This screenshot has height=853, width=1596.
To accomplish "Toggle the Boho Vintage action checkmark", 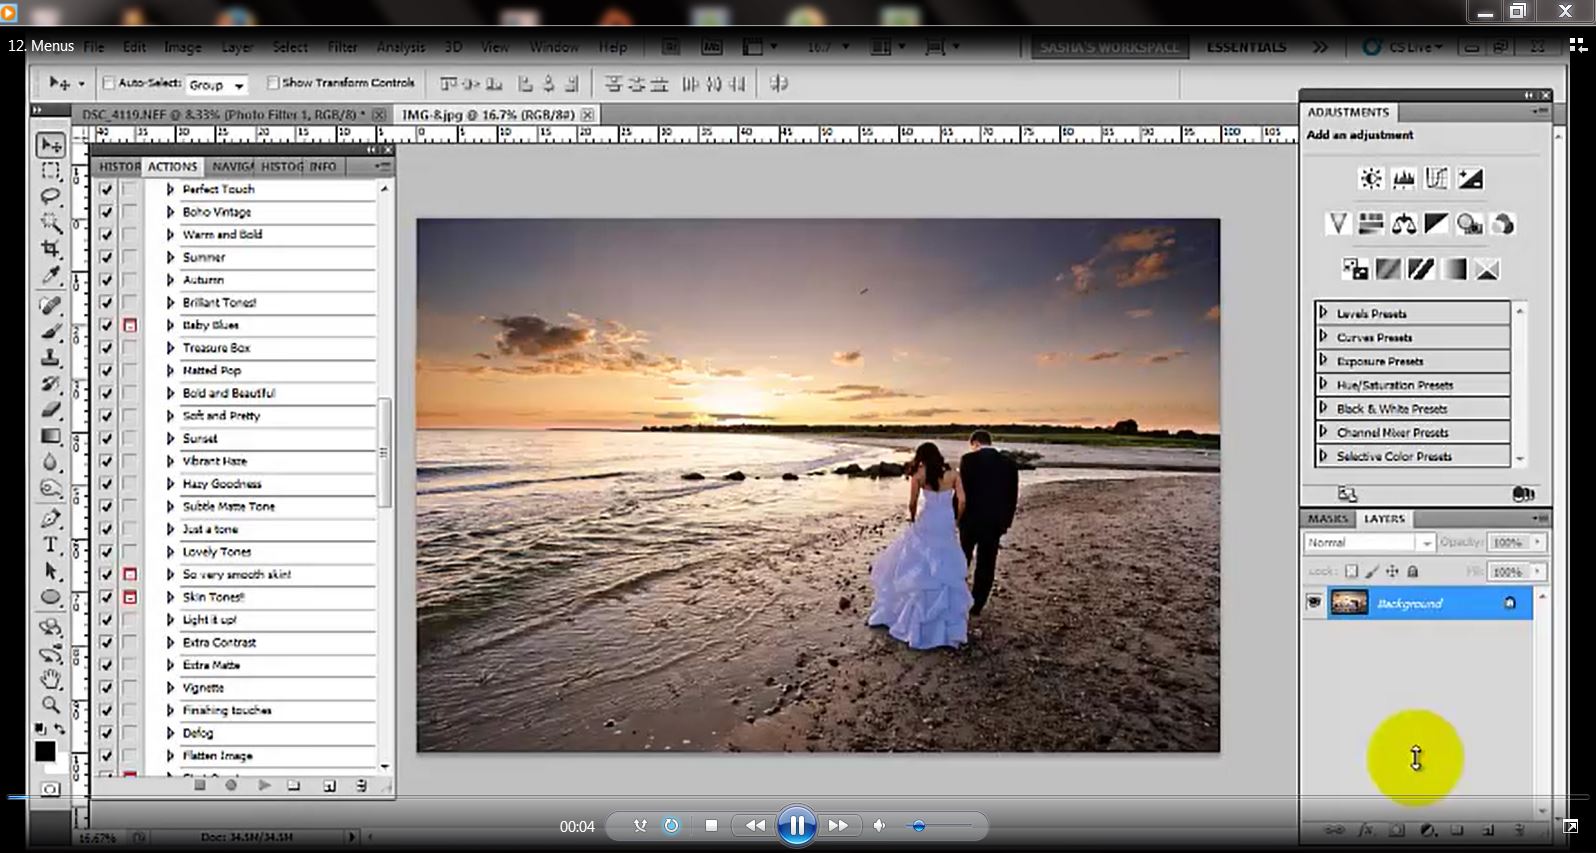I will [x=106, y=212].
